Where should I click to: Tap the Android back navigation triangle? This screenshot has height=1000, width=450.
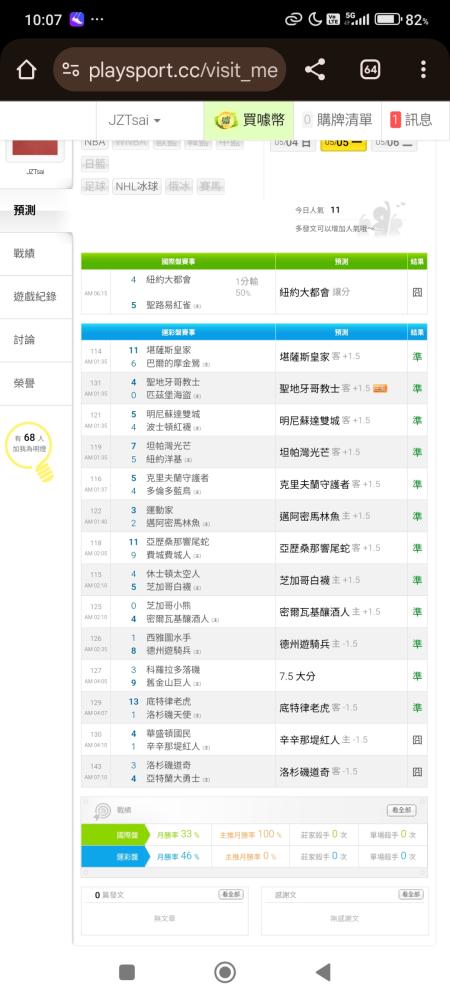pyautogui.click(x=323, y=972)
